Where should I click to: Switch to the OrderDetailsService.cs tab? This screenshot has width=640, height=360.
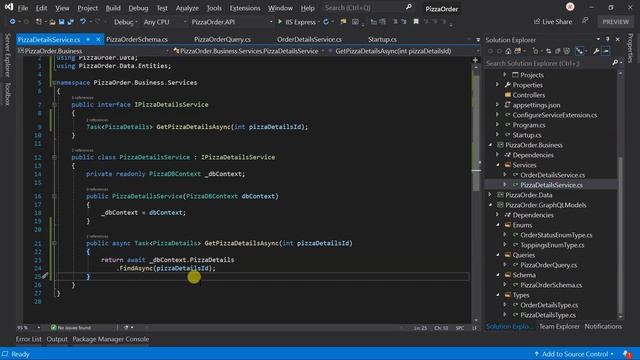tap(309, 40)
